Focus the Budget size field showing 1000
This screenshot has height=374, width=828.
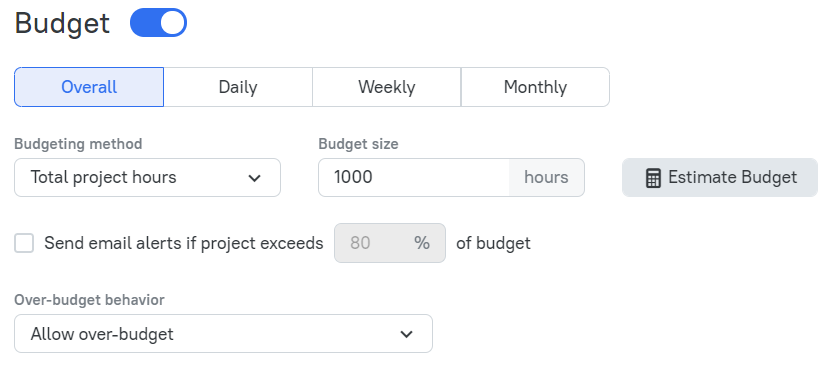(414, 177)
